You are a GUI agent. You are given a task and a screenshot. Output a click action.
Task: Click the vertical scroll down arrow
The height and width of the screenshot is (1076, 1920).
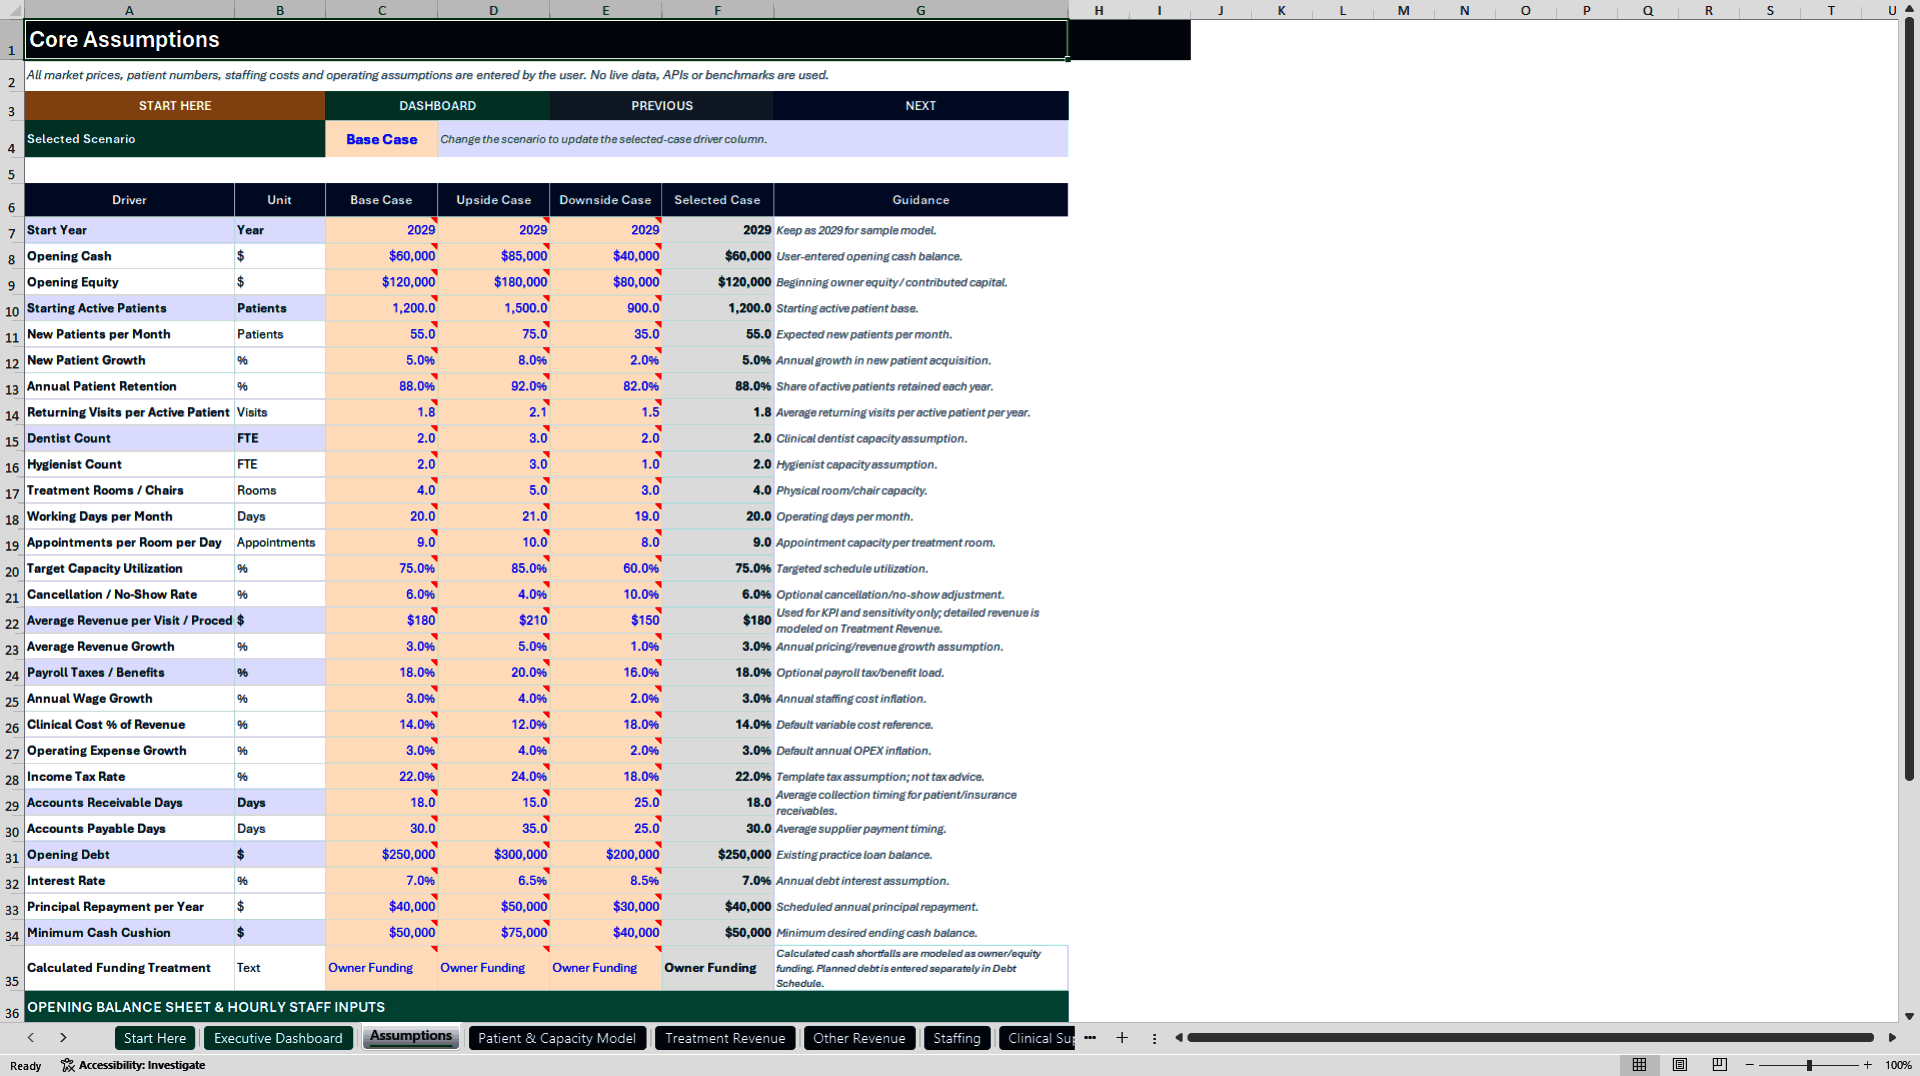[x=1909, y=1016]
